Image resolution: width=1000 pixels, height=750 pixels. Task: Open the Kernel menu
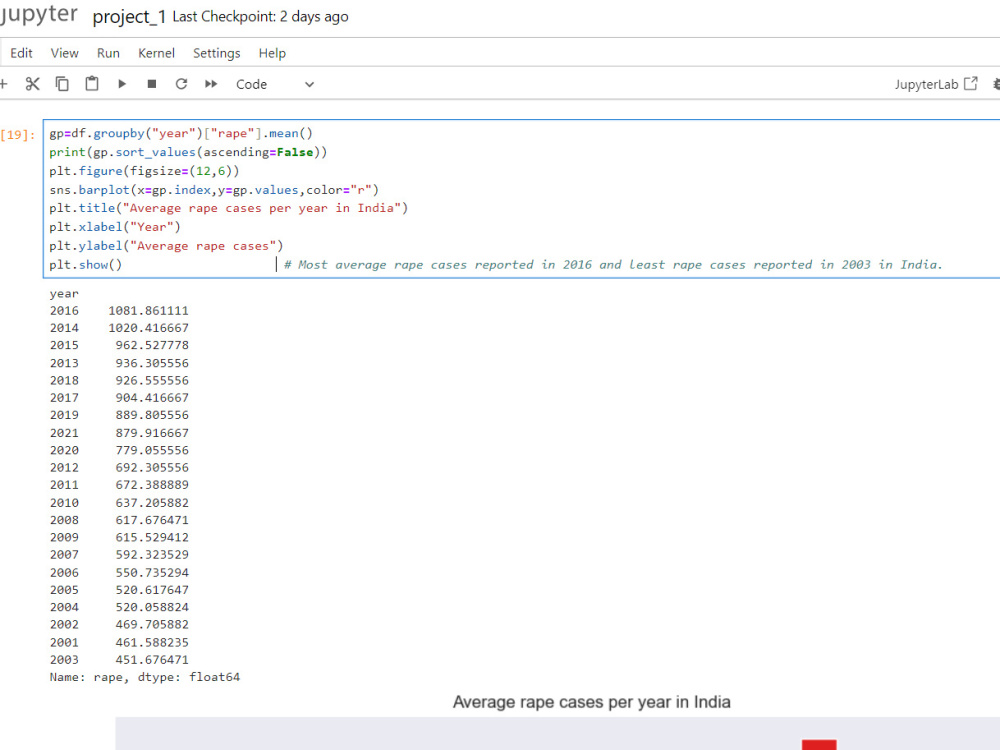pyautogui.click(x=156, y=53)
